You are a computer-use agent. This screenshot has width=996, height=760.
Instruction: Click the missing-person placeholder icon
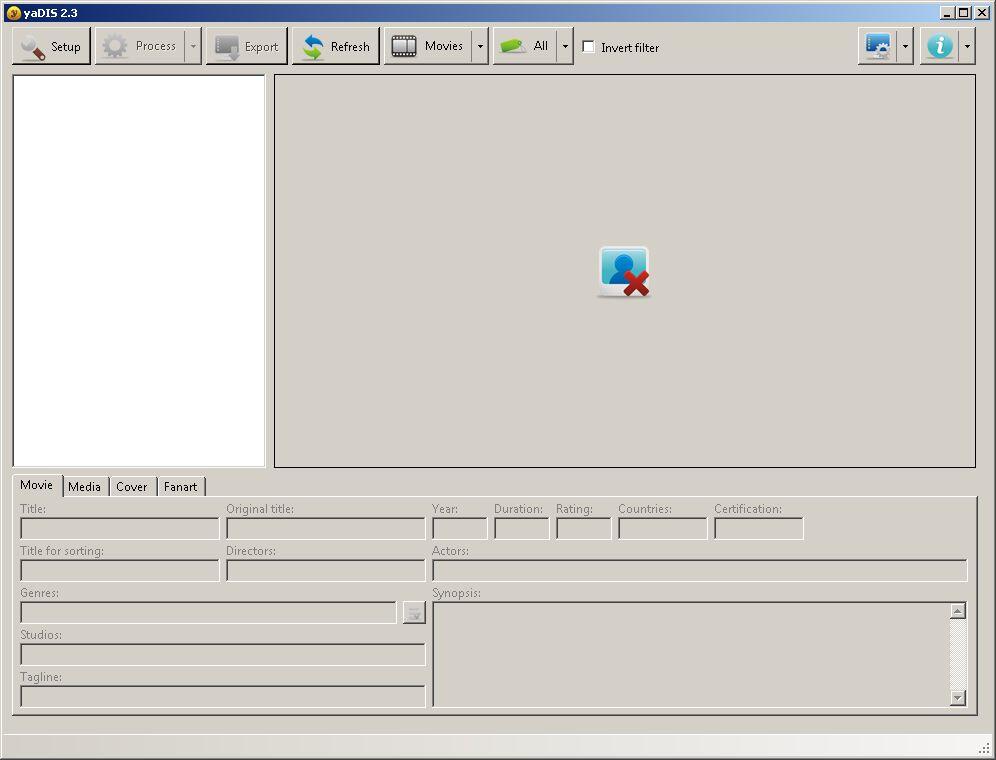[622, 270]
